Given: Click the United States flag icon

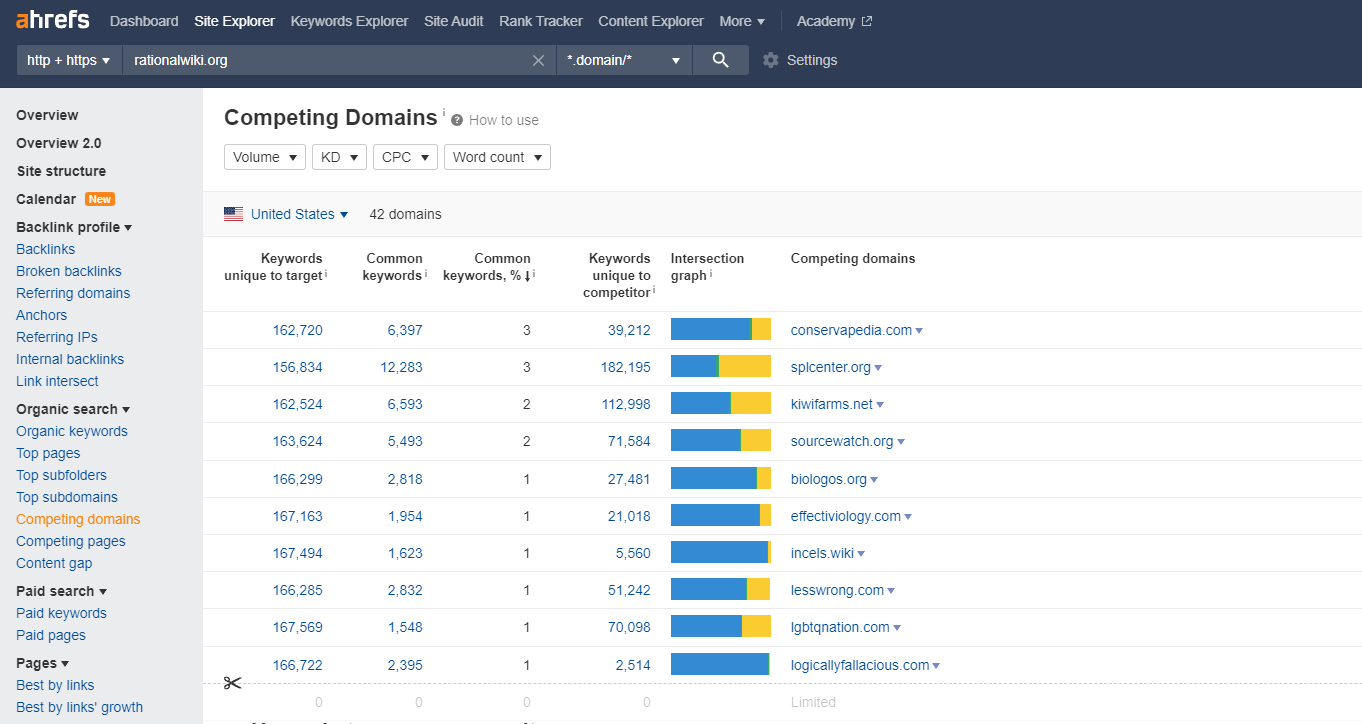Looking at the screenshot, I should point(233,214).
